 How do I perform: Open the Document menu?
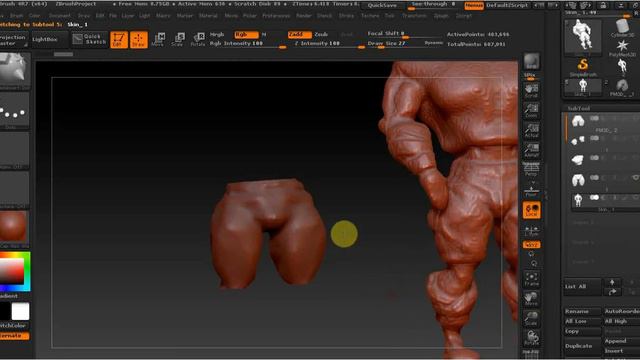click(x=60, y=16)
